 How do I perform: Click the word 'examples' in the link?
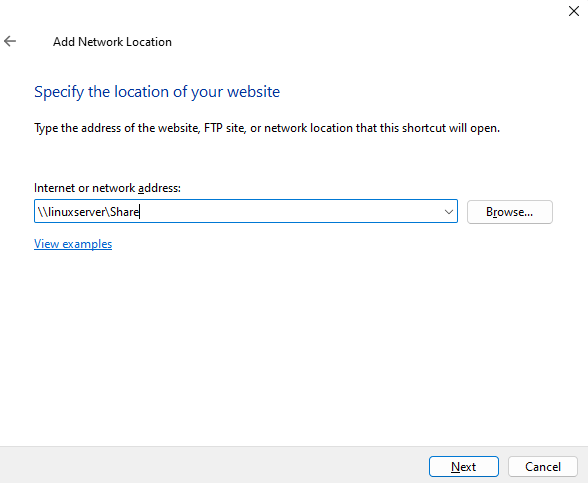87,244
